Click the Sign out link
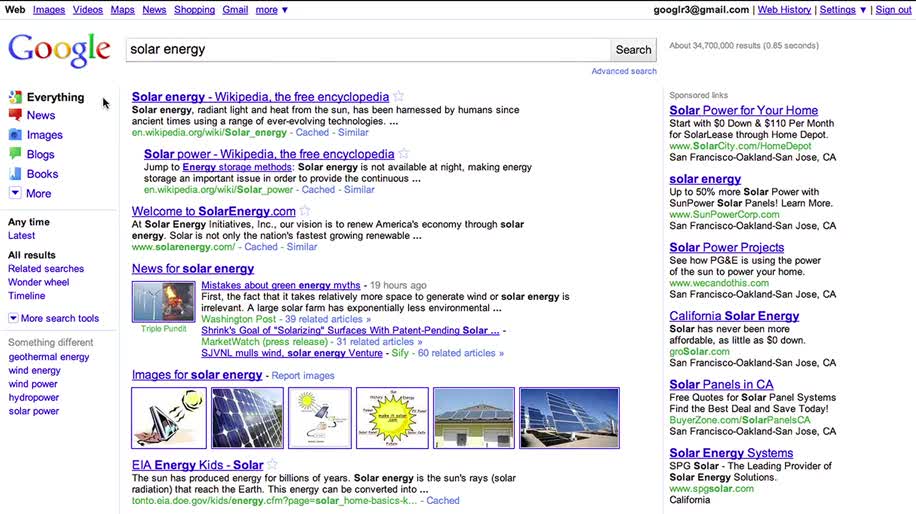The width and height of the screenshot is (916, 514). [893, 10]
